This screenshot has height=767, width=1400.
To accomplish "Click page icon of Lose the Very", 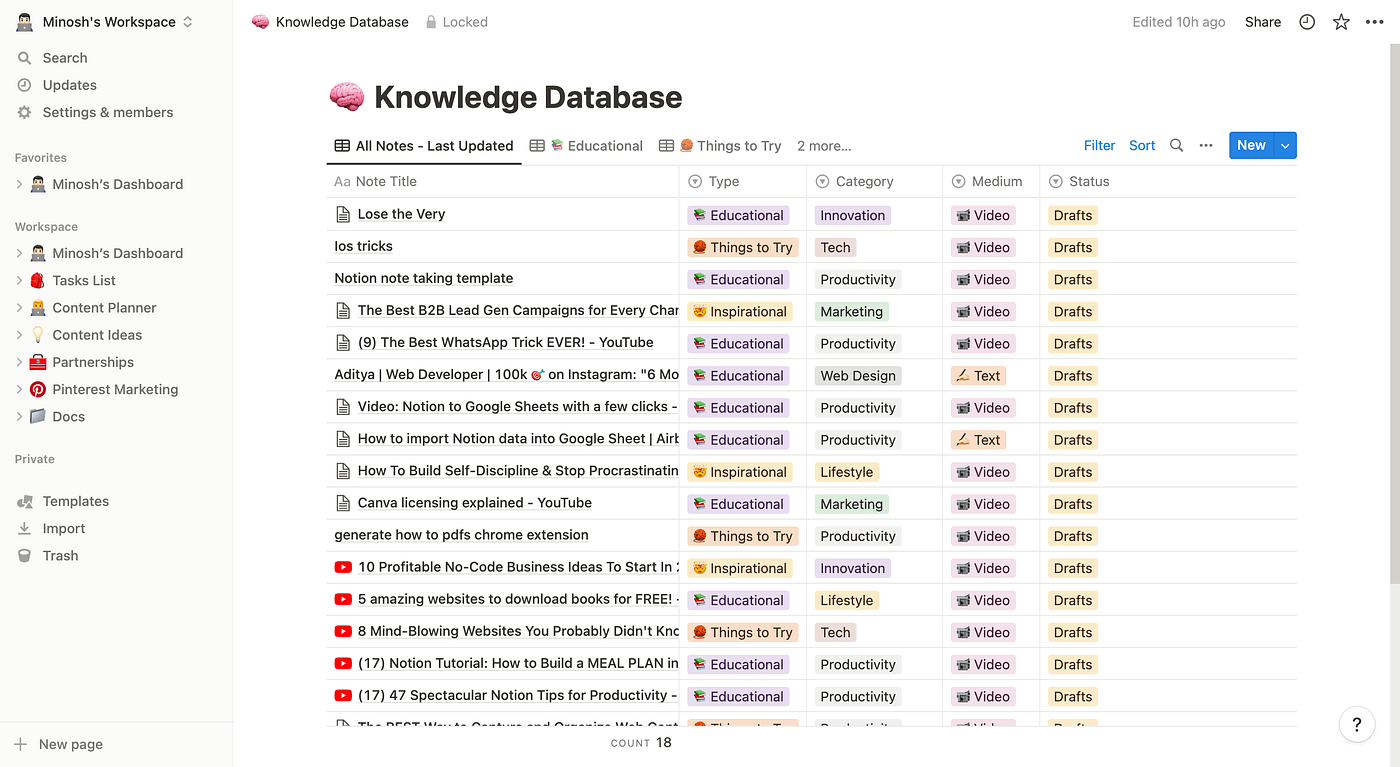I will click(343, 214).
